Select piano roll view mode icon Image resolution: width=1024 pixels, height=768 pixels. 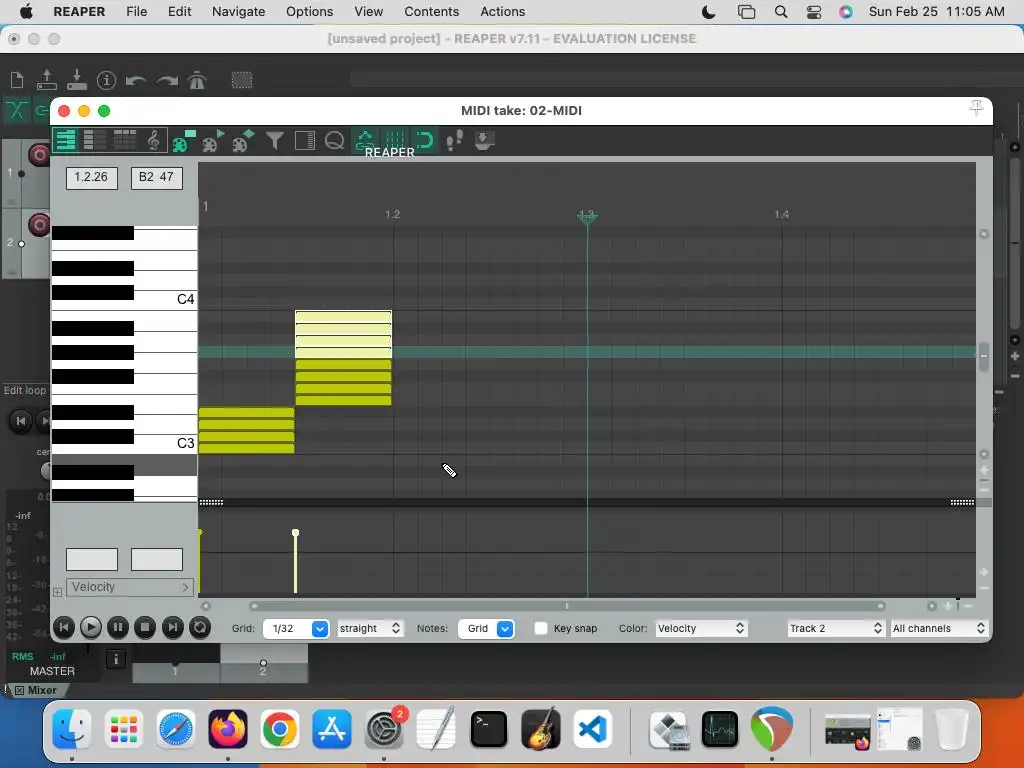click(x=65, y=140)
